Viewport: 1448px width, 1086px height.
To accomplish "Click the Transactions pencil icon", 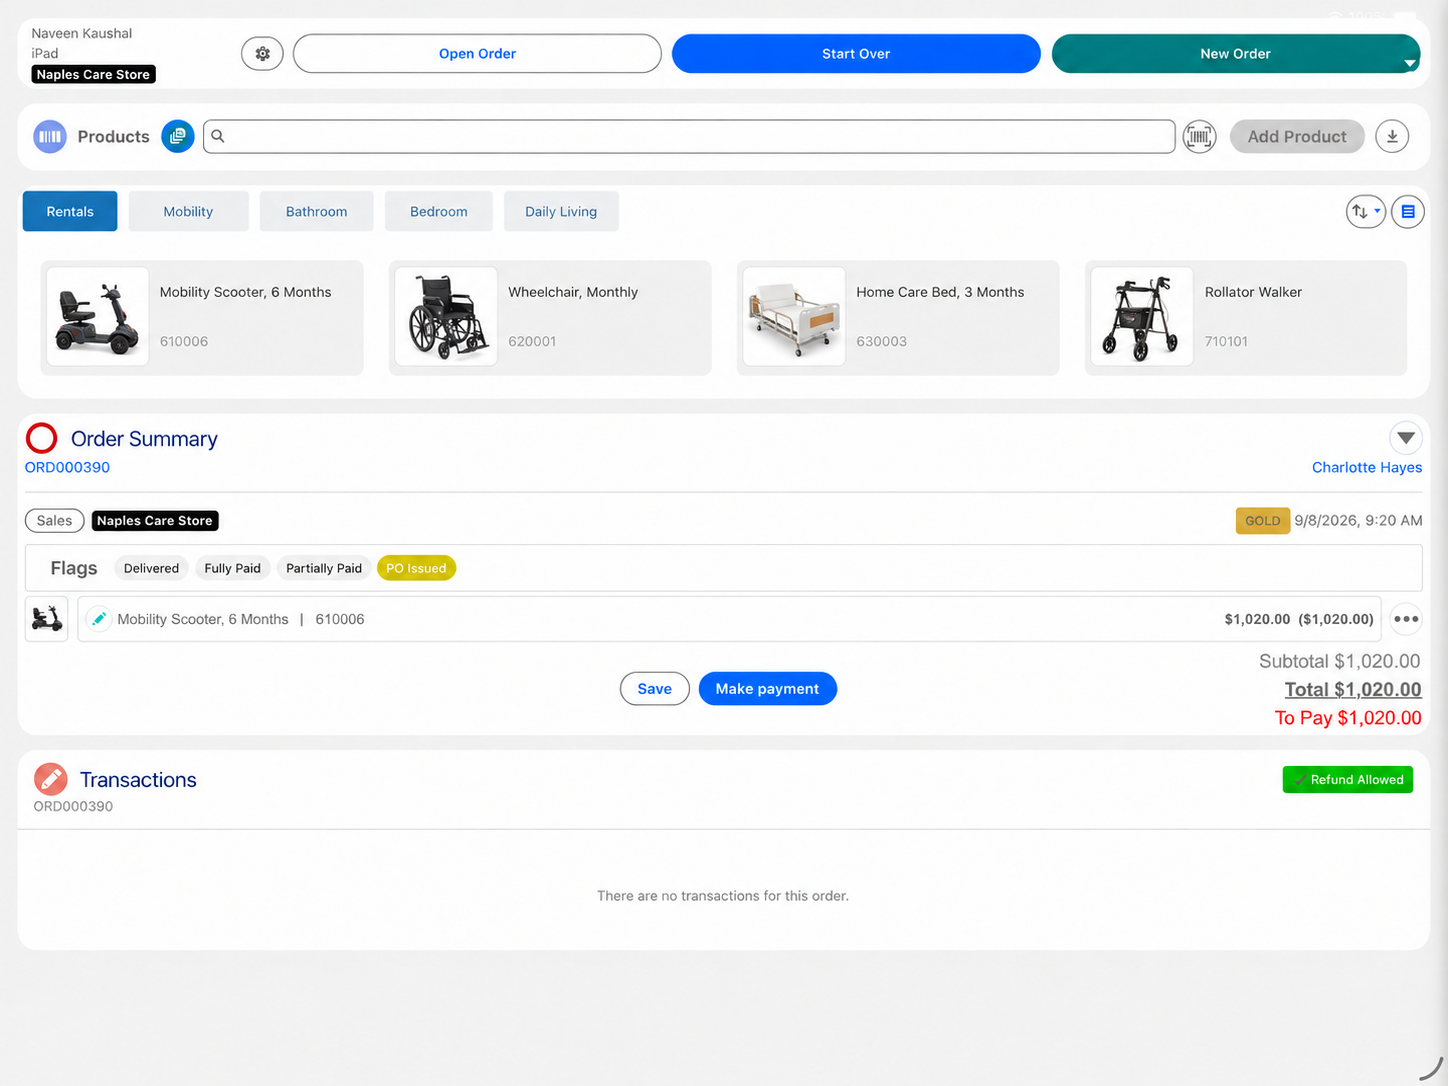I will (50, 779).
